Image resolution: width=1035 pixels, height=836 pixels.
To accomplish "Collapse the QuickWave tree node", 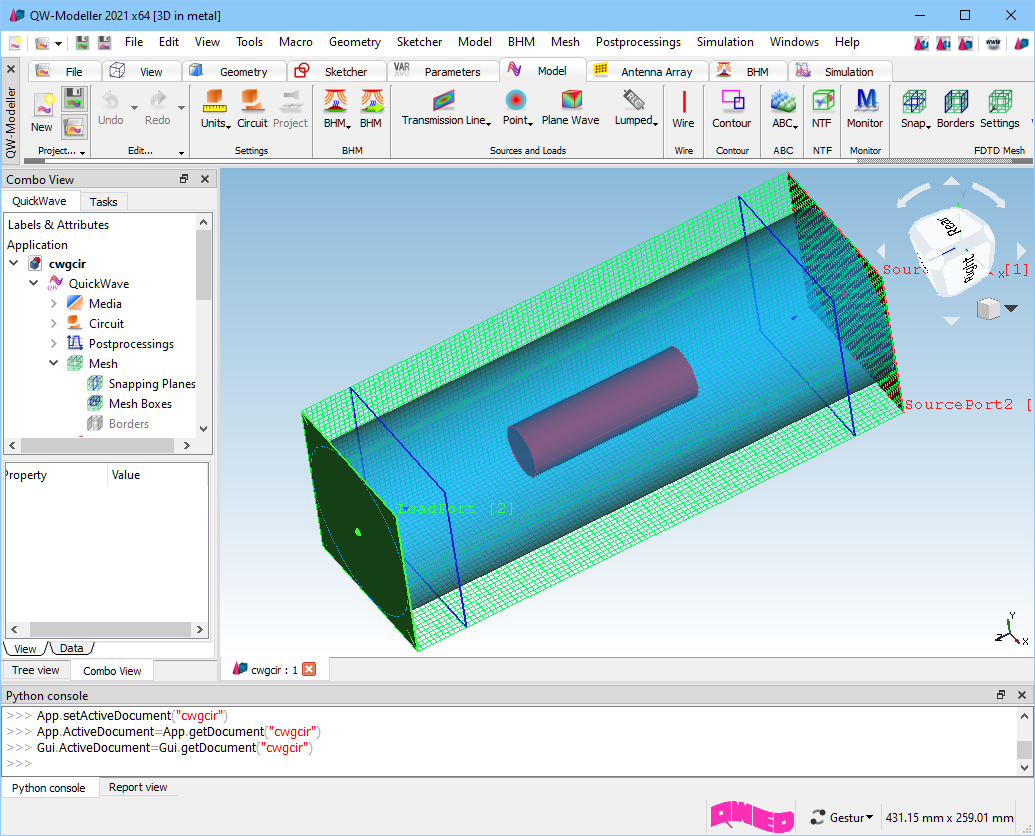I will 34,283.
